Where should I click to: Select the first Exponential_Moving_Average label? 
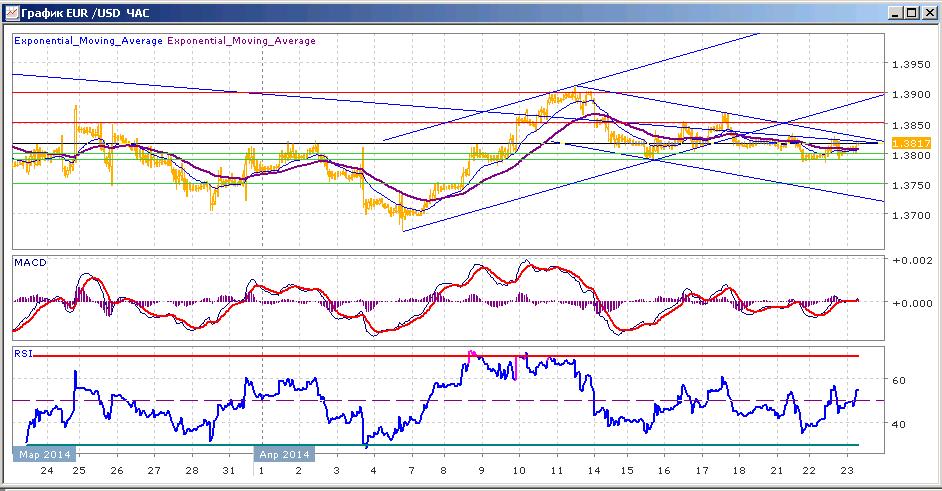[88, 41]
